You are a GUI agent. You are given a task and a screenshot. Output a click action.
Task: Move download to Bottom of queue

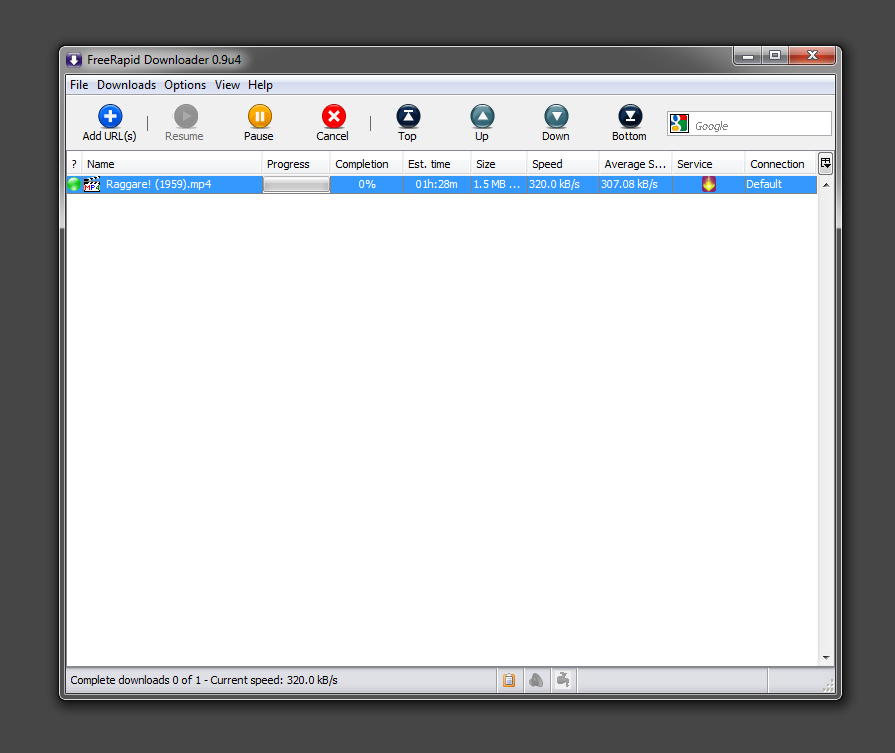pos(630,123)
